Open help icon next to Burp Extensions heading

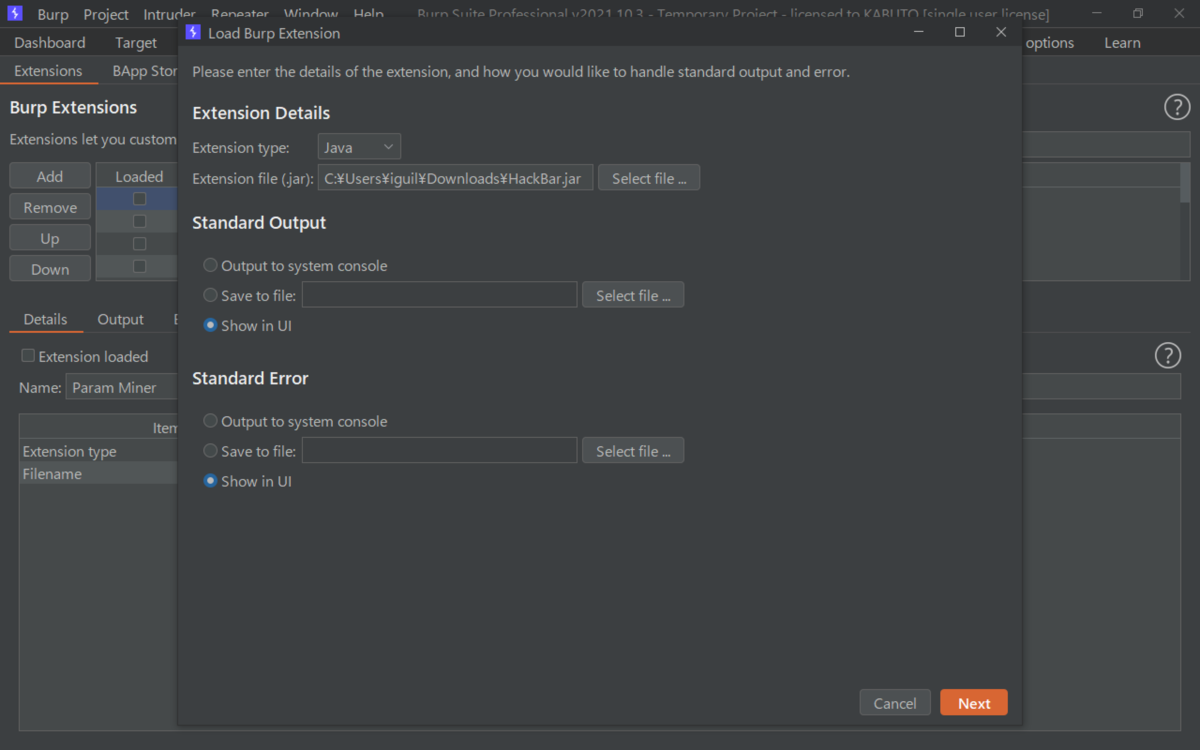coord(1177,108)
